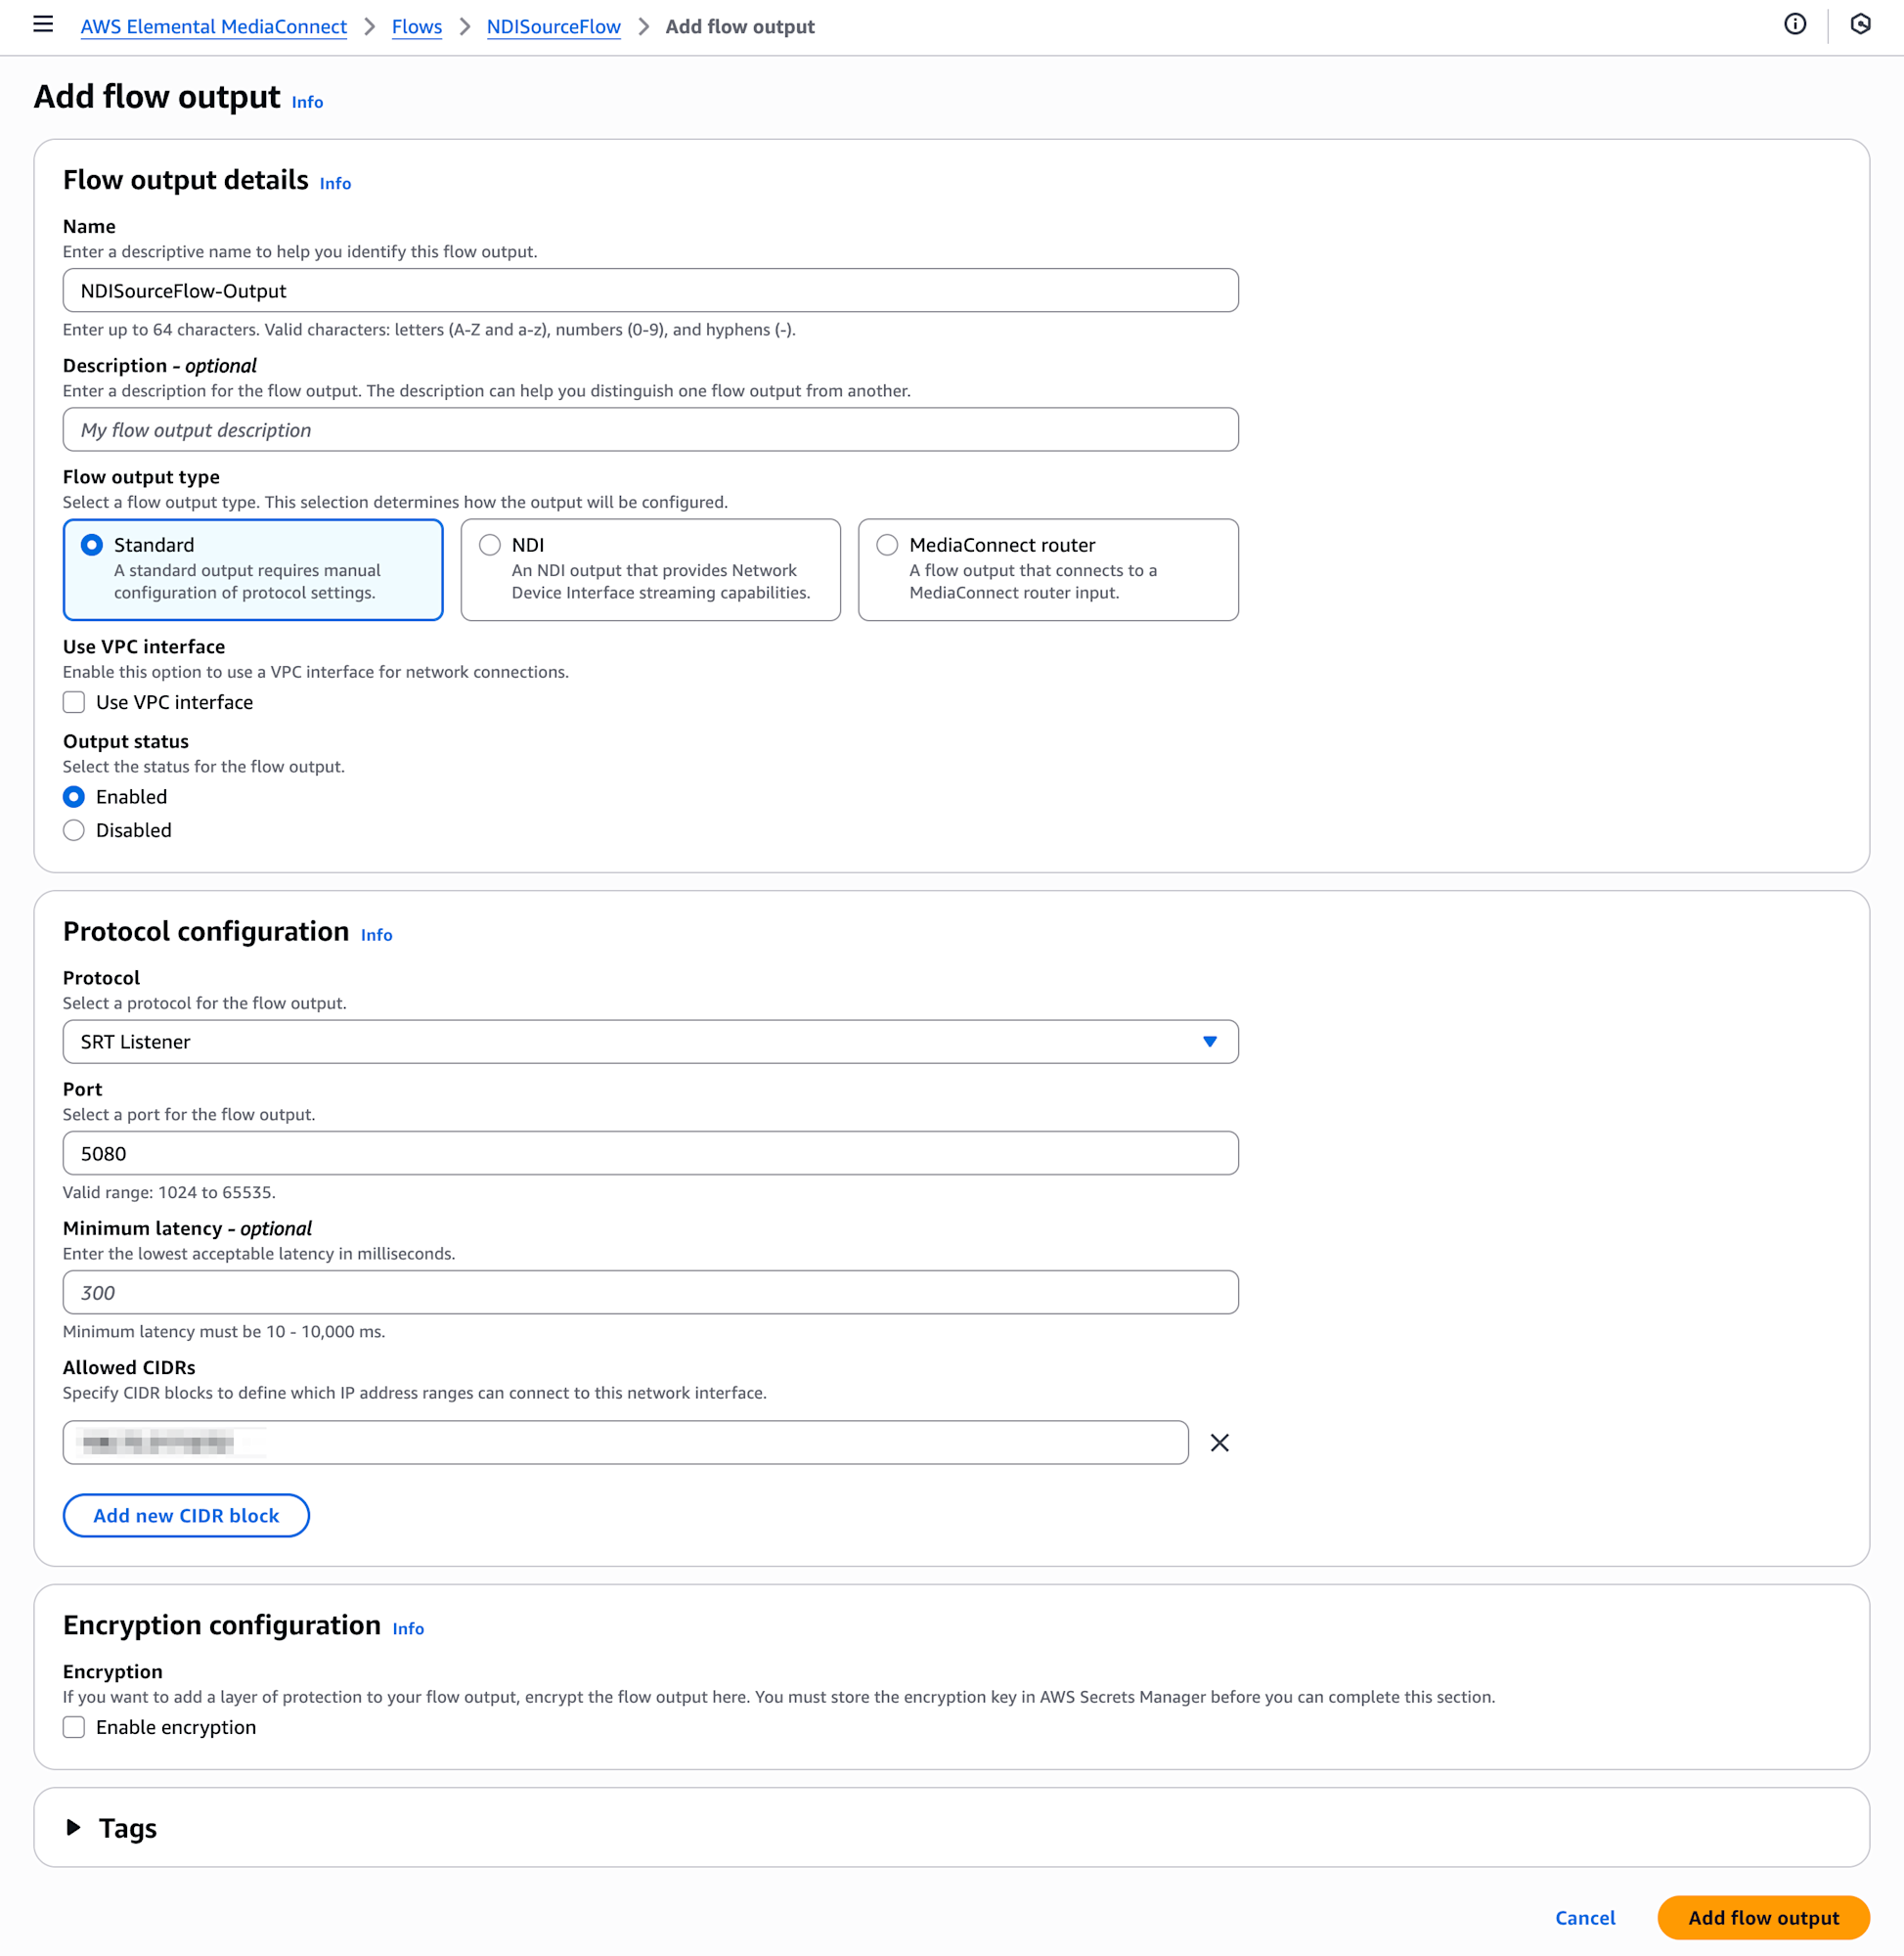
Task: Select MediaConnect router output type
Action: click(x=887, y=545)
